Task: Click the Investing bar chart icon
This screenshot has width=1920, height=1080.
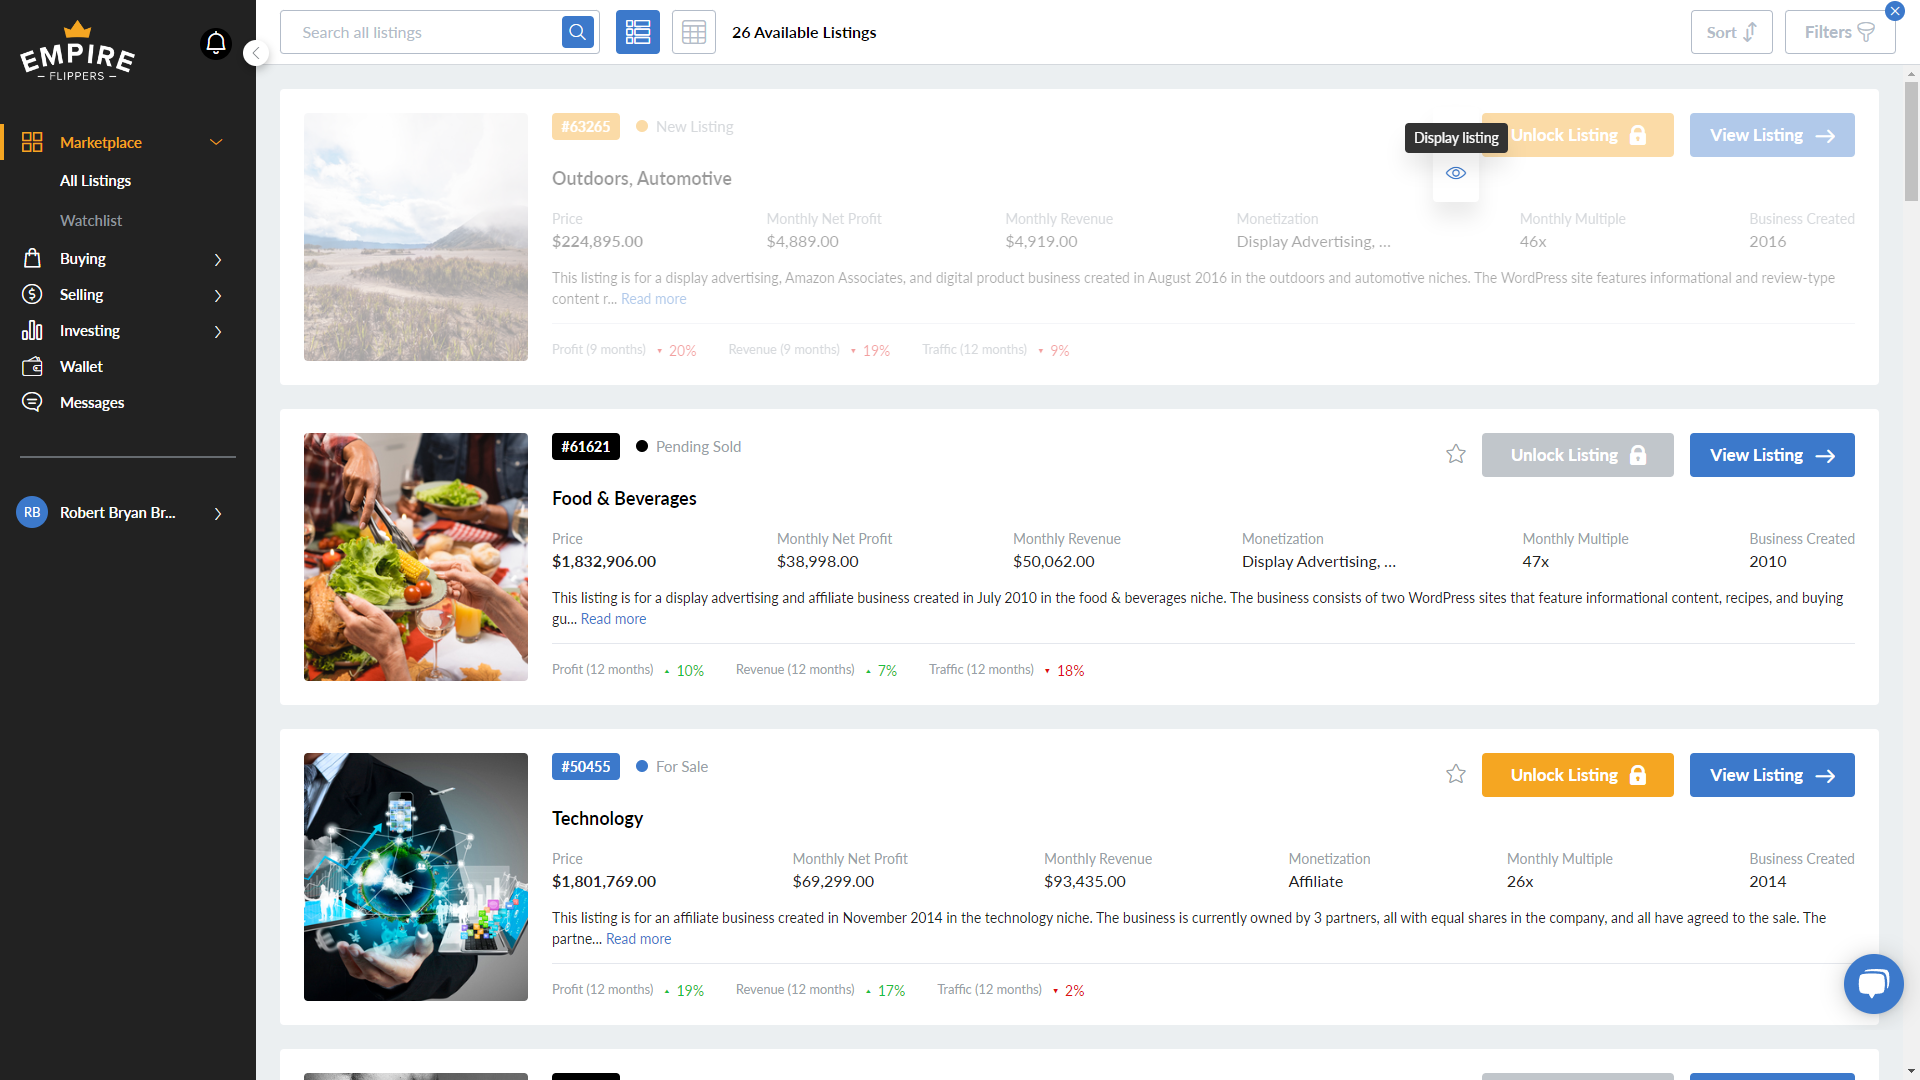Action: click(x=32, y=330)
